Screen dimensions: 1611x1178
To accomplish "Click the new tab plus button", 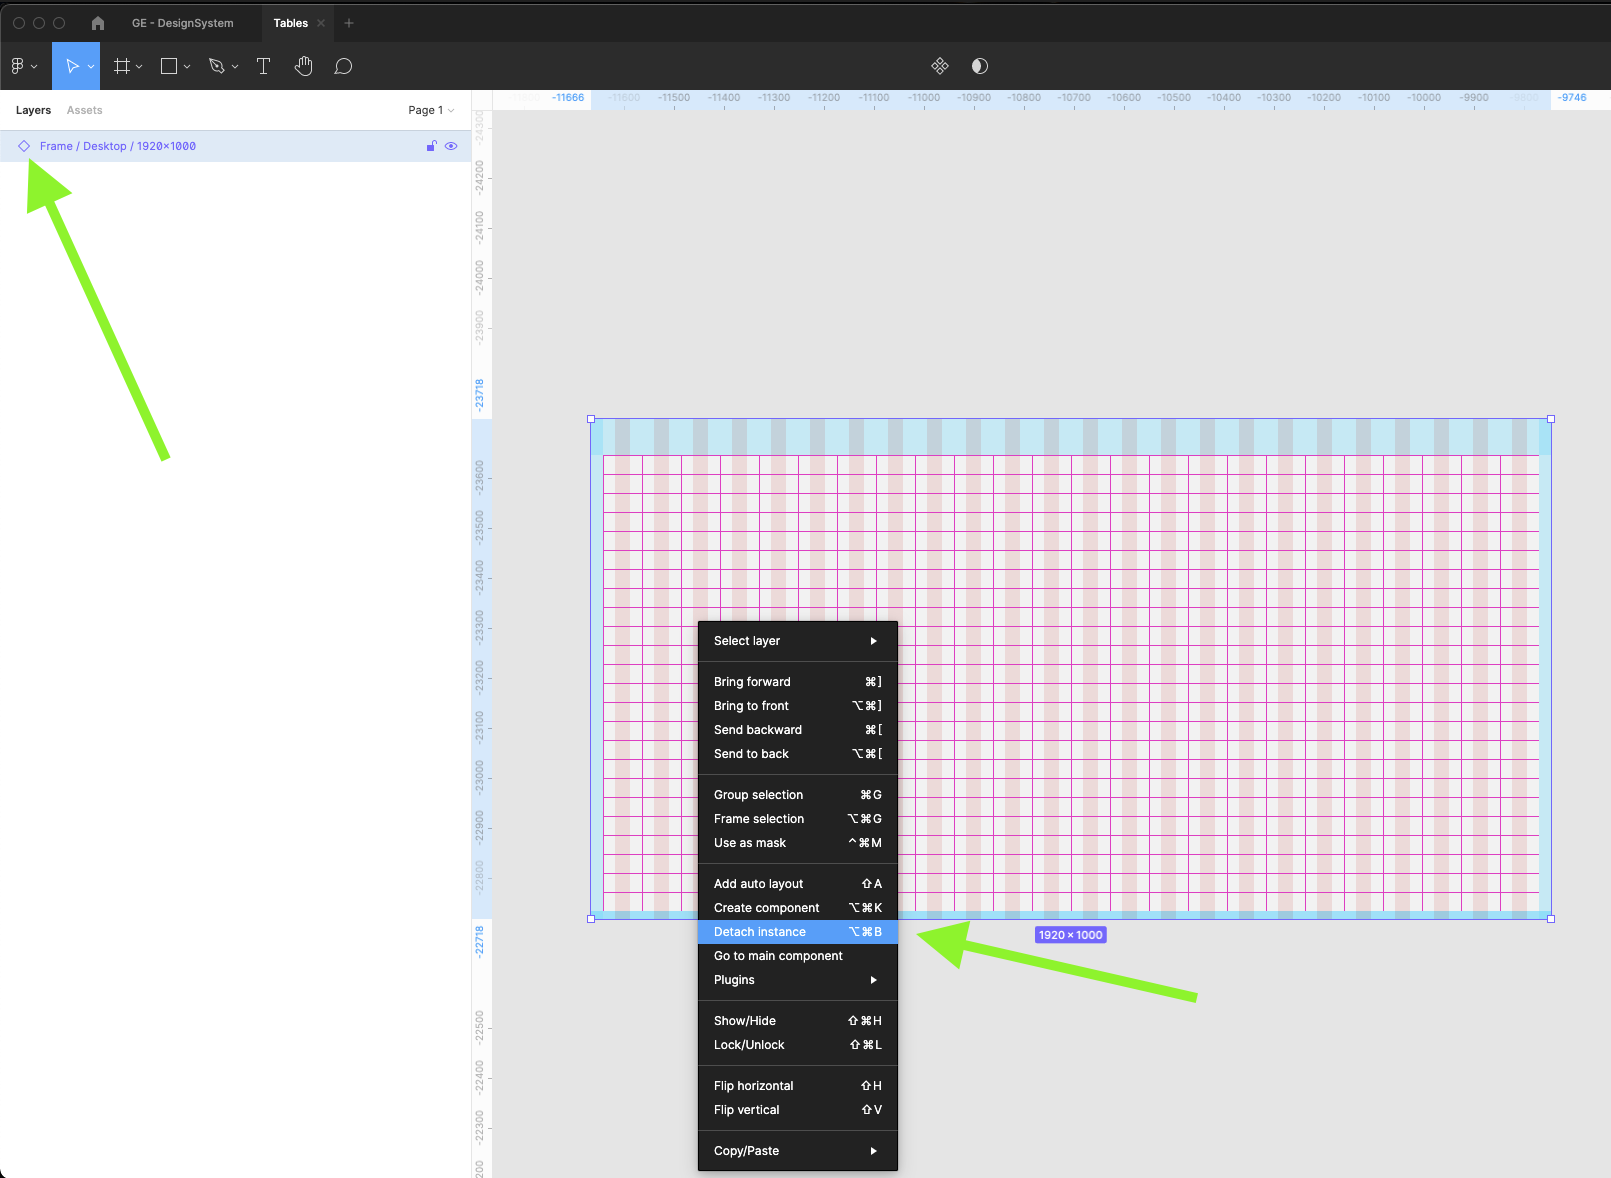I will (349, 23).
